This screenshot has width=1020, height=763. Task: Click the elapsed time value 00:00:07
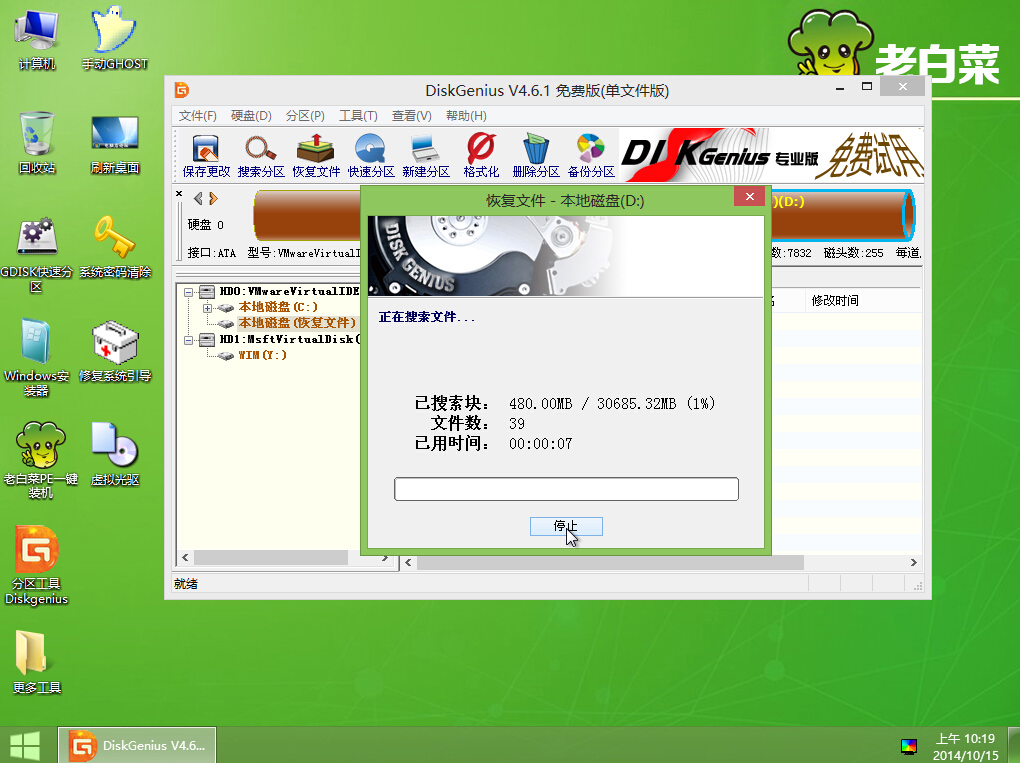pyautogui.click(x=541, y=444)
